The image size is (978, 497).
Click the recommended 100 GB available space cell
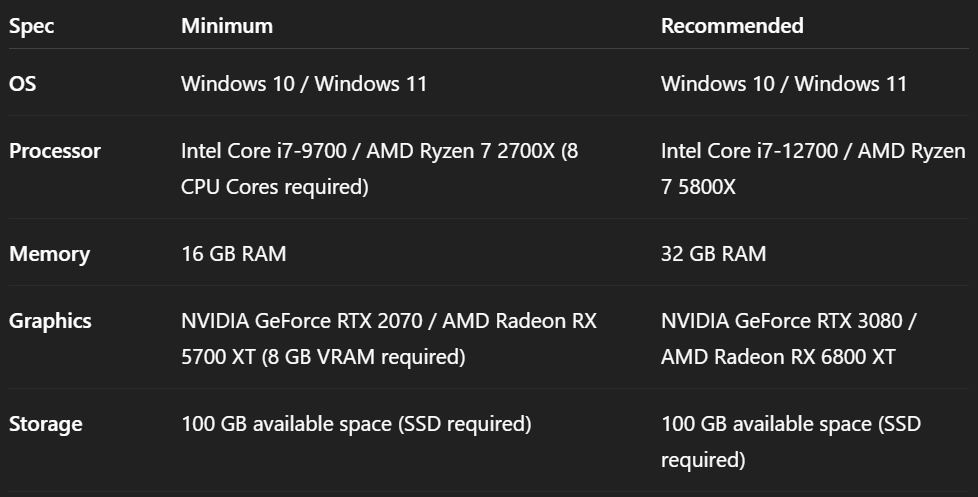[x=791, y=442]
